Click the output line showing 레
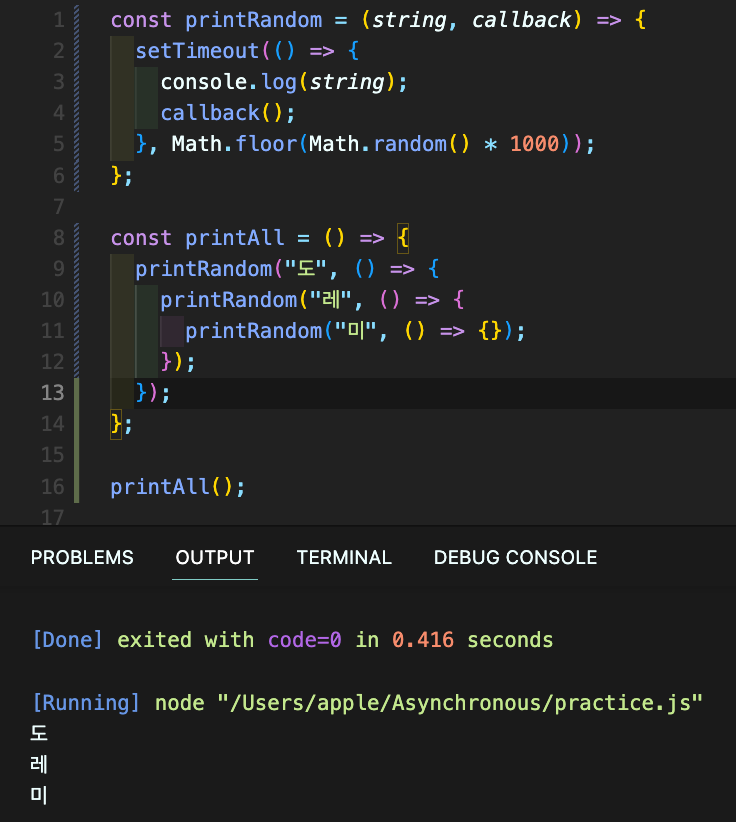Screen dimensions: 736x822 pyautogui.click(x=39, y=764)
